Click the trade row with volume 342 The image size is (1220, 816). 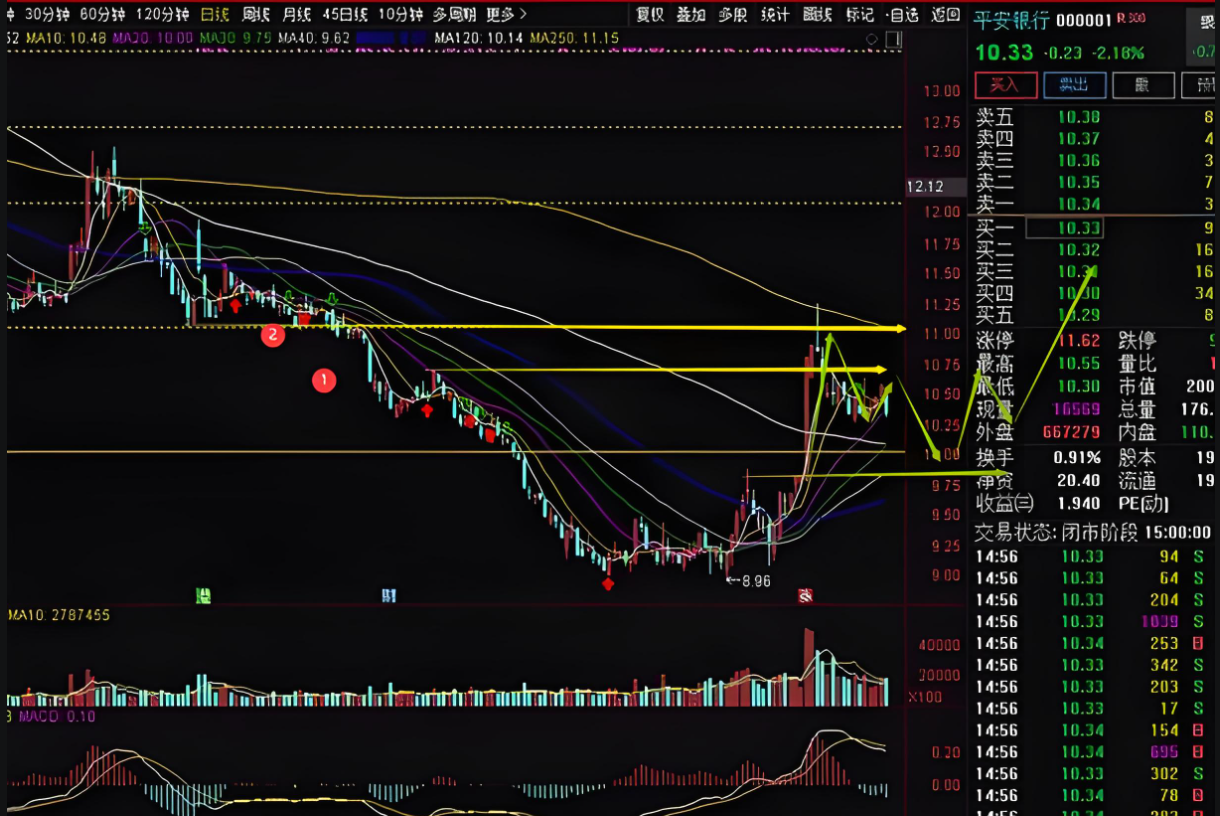tap(1094, 665)
